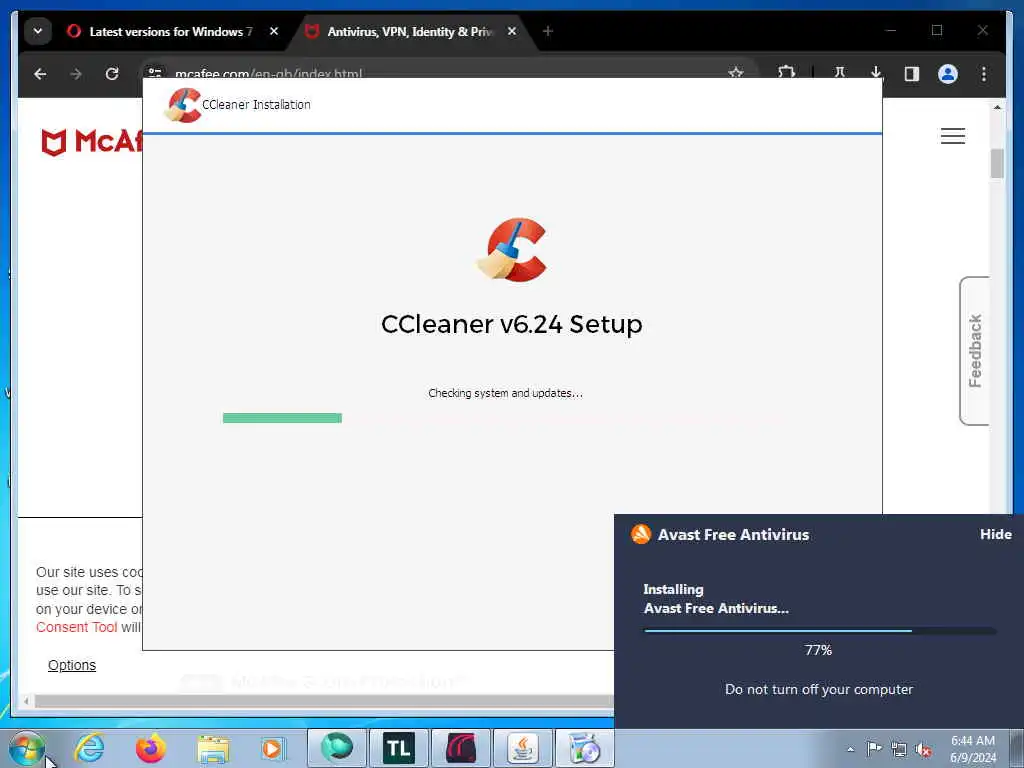The image size is (1024, 768).
Task: Click the Checking system and updates text
Action: point(505,393)
